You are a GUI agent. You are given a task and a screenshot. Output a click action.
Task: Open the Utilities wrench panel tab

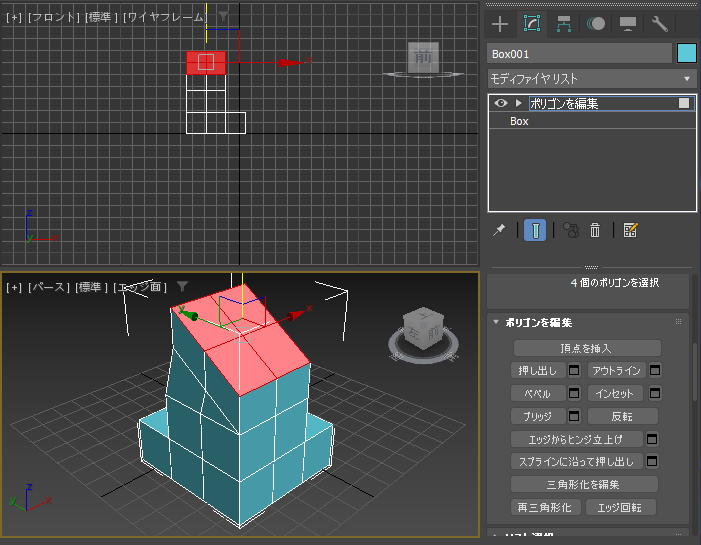coord(659,24)
